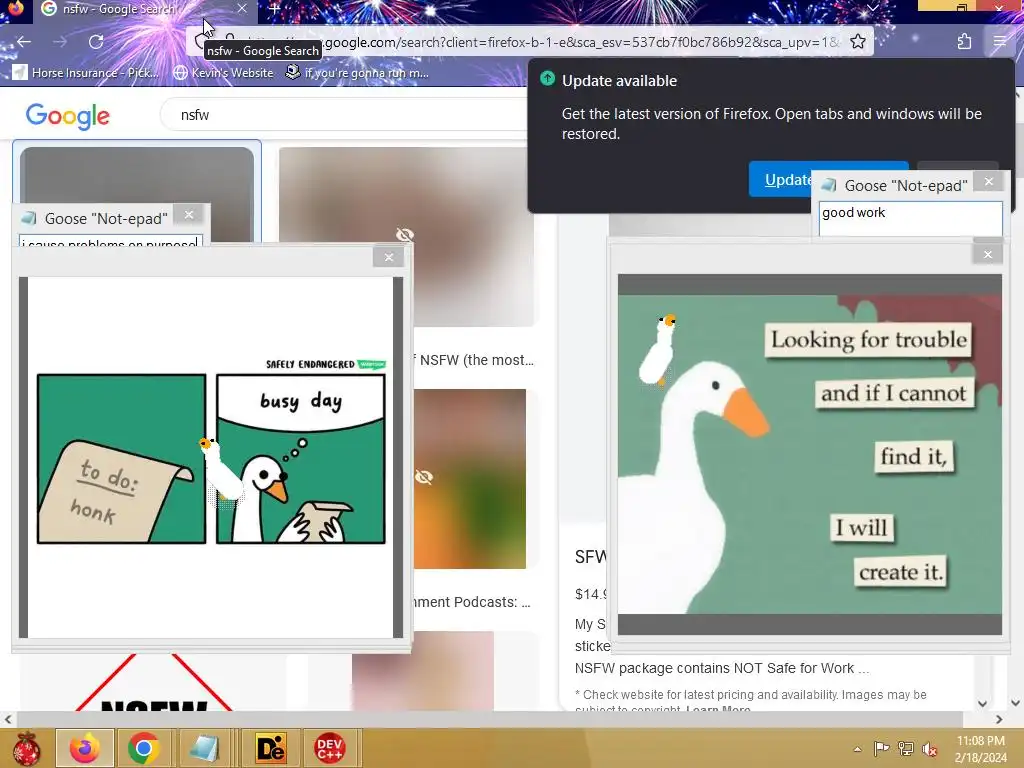Image resolution: width=1024 pixels, height=768 pixels.
Task: Open the clock showing 11:08 PM
Action: click(x=981, y=749)
